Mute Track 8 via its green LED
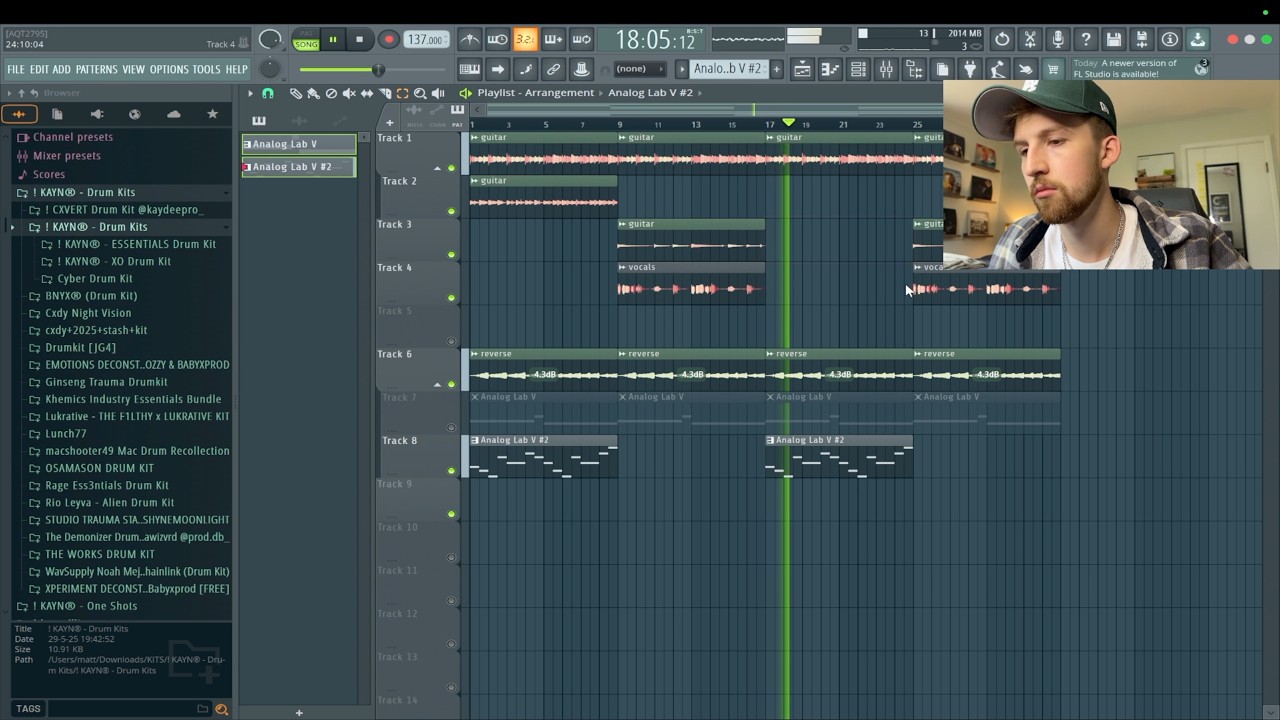This screenshot has width=1280, height=720. tap(451, 471)
